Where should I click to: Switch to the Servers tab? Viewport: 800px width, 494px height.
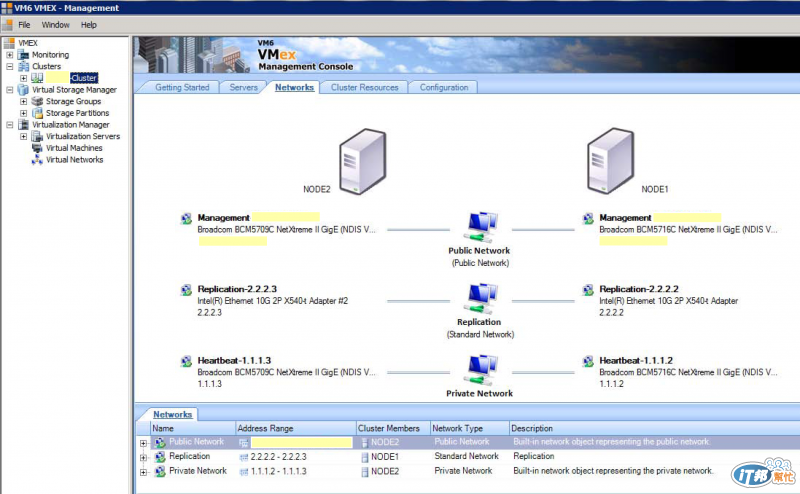(243, 87)
